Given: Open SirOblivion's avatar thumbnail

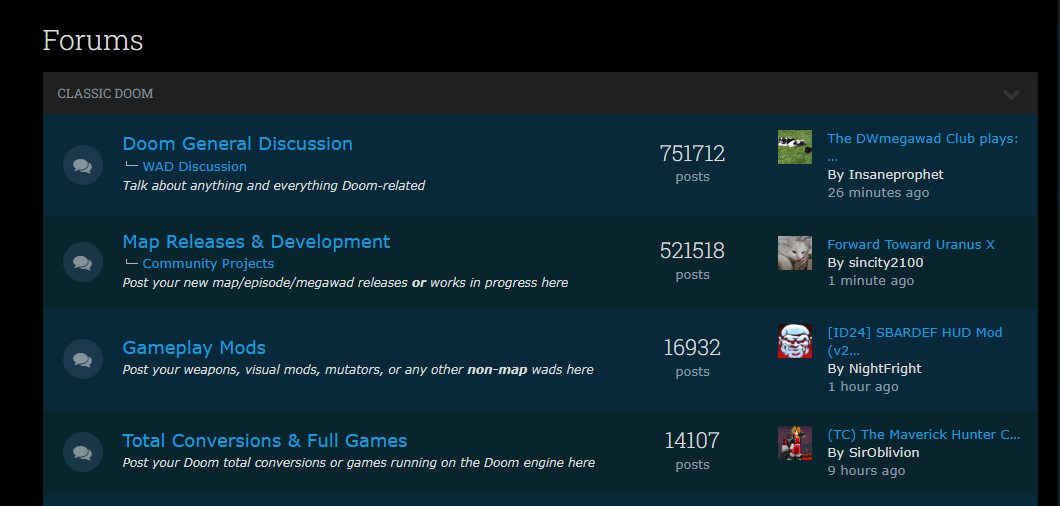Looking at the screenshot, I should tap(795, 443).
